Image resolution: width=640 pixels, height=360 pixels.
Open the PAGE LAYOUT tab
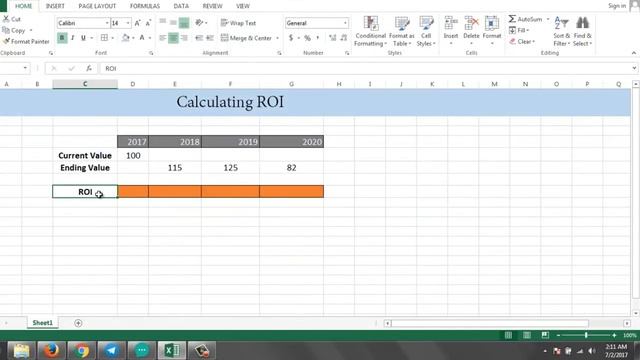pos(97,6)
